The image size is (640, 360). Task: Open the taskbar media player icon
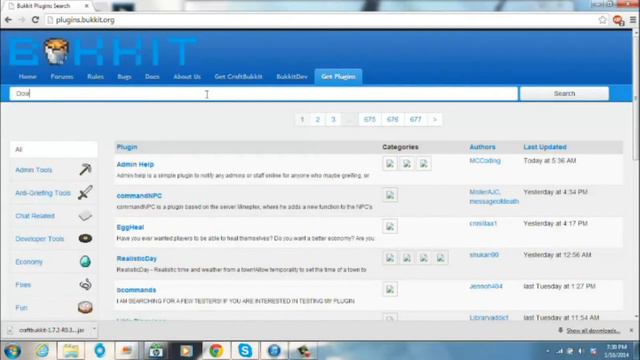pyautogui.click(x=186, y=350)
